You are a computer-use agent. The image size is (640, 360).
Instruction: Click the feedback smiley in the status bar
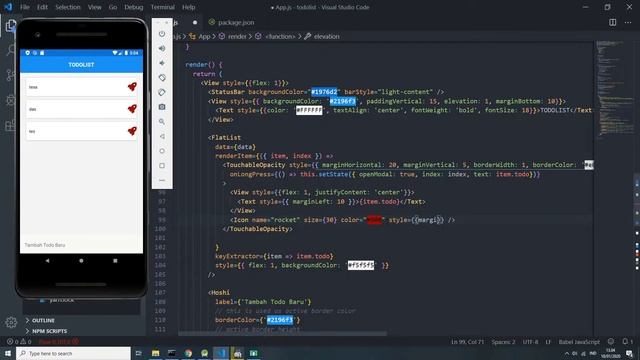(x=611, y=342)
